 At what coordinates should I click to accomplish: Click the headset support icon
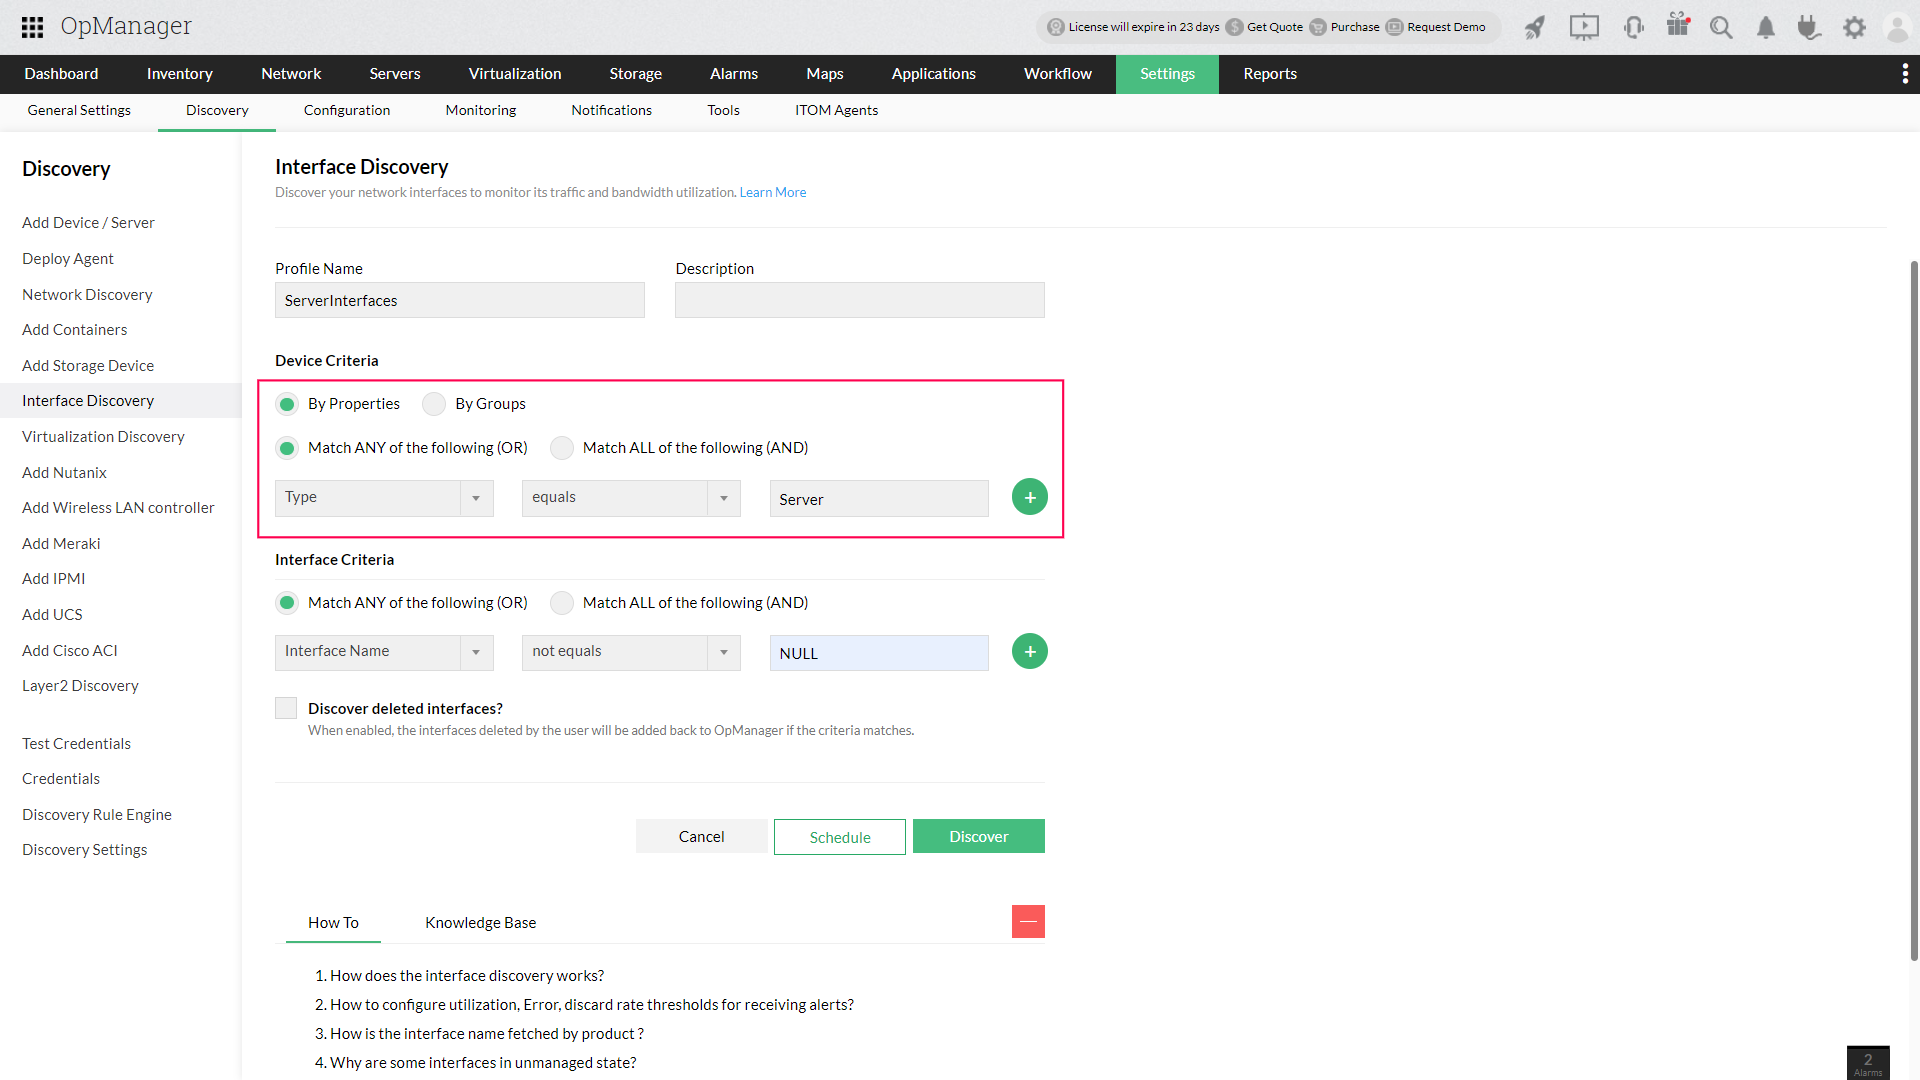tap(1634, 27)
